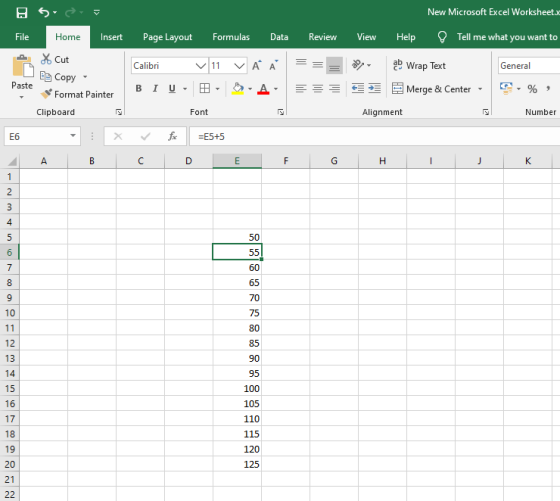Open the Formulas tab
The width and height of the screenshot is (560, 501).
click(x=231, y=37)
